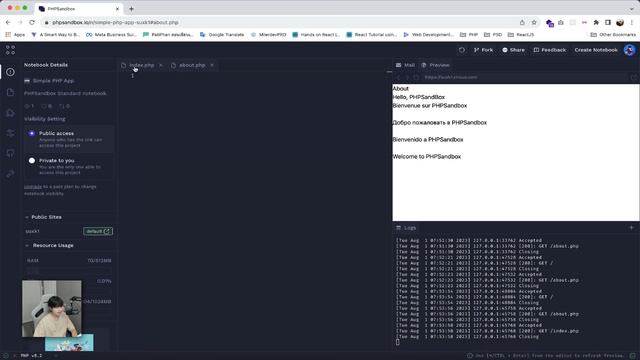Reload the browser page
Screen dimensions: 640x360
(32, 22)
